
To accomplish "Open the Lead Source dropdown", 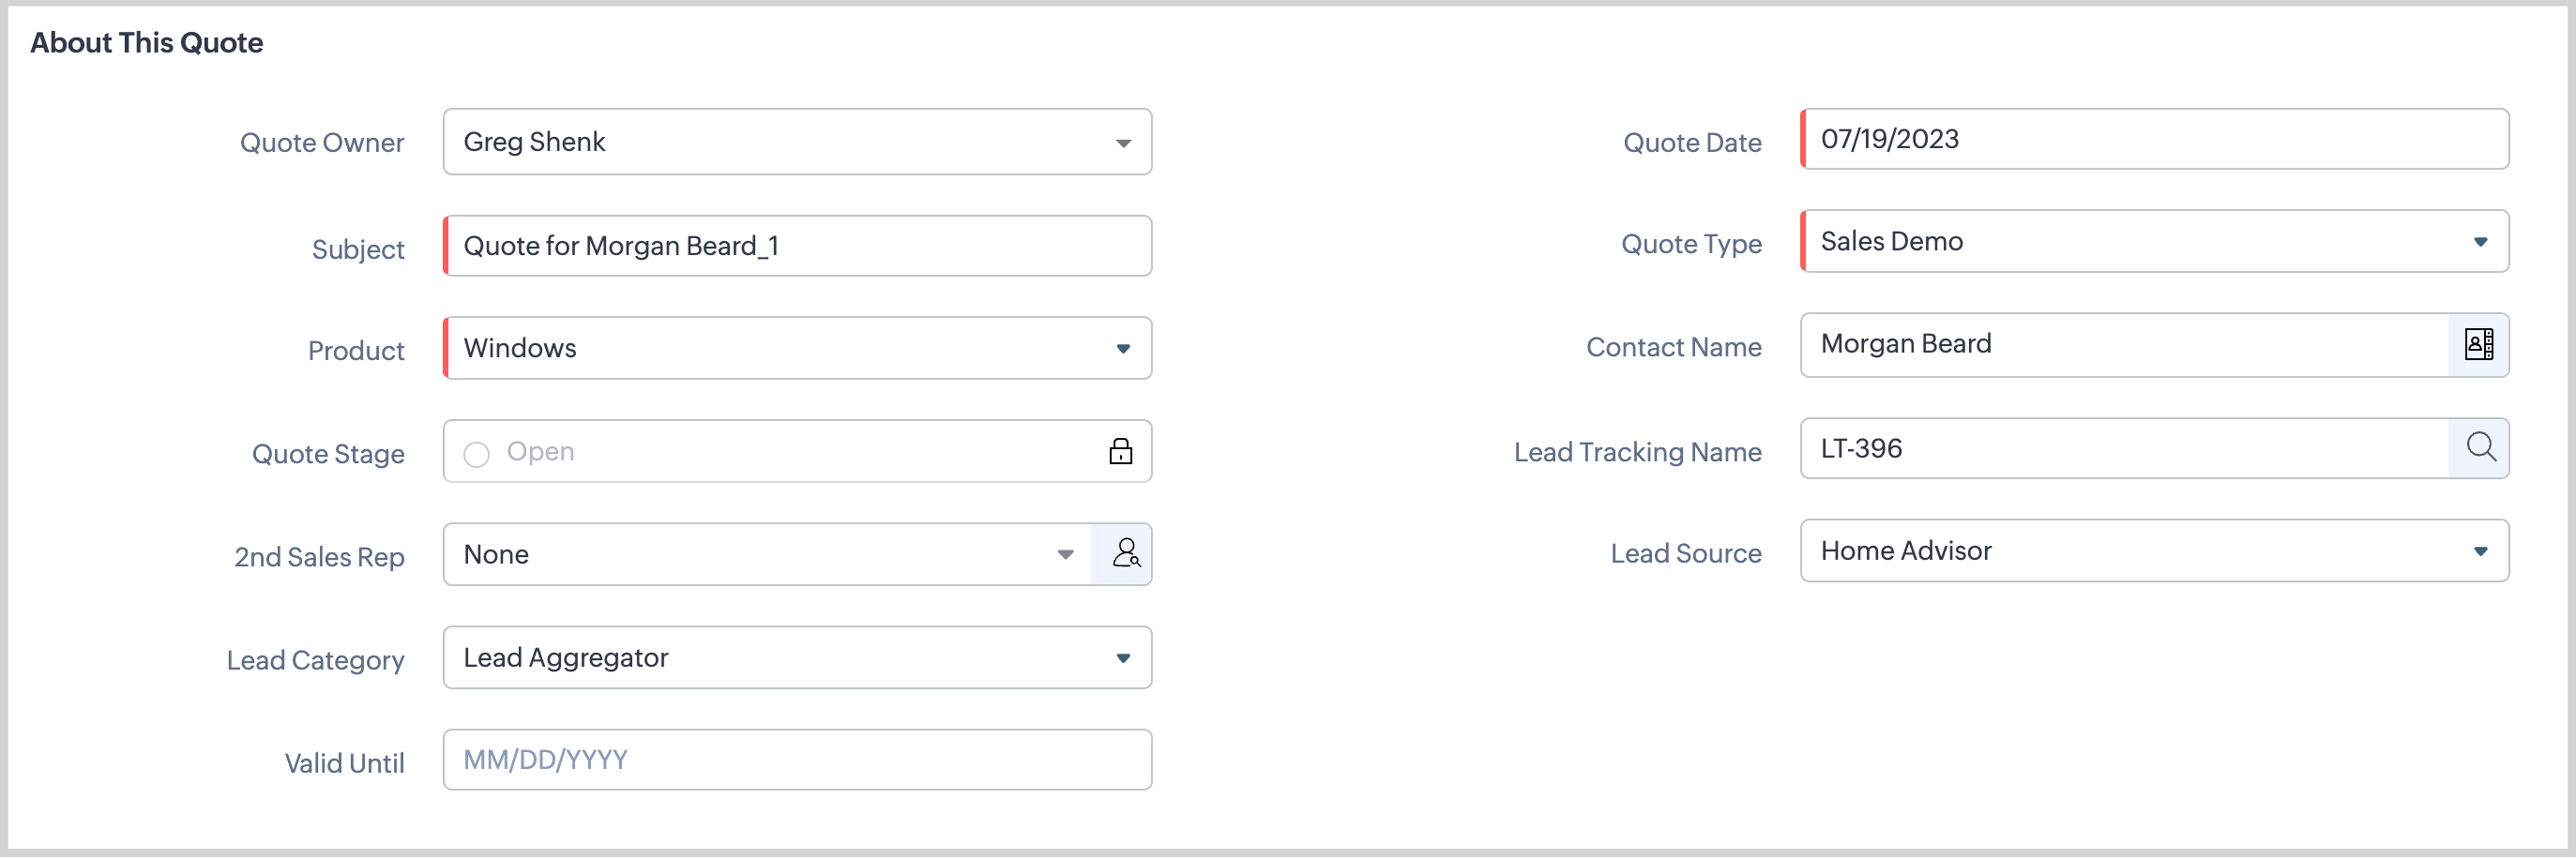I will (x=2479, y=551).
